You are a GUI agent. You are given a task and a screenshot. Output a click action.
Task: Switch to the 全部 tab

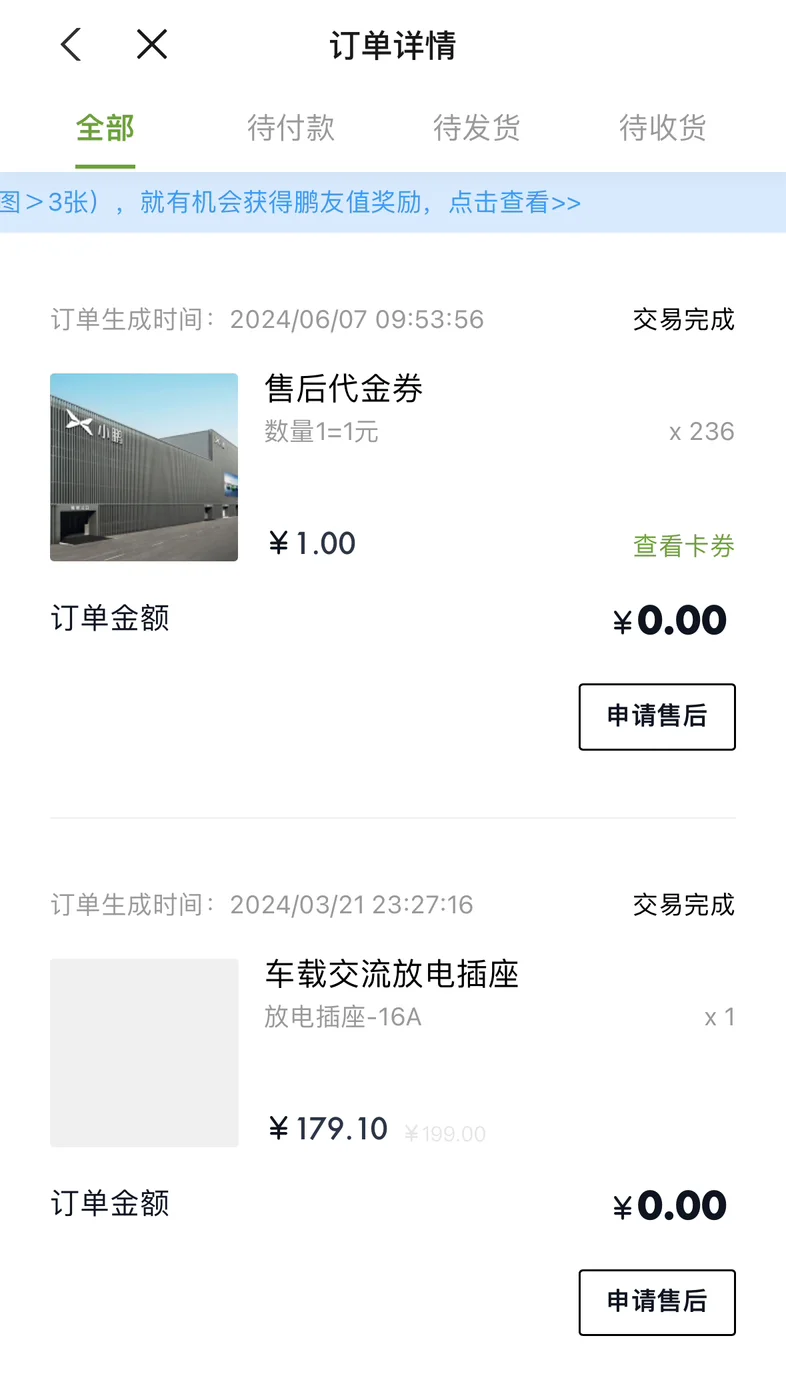tap(105, 128)
